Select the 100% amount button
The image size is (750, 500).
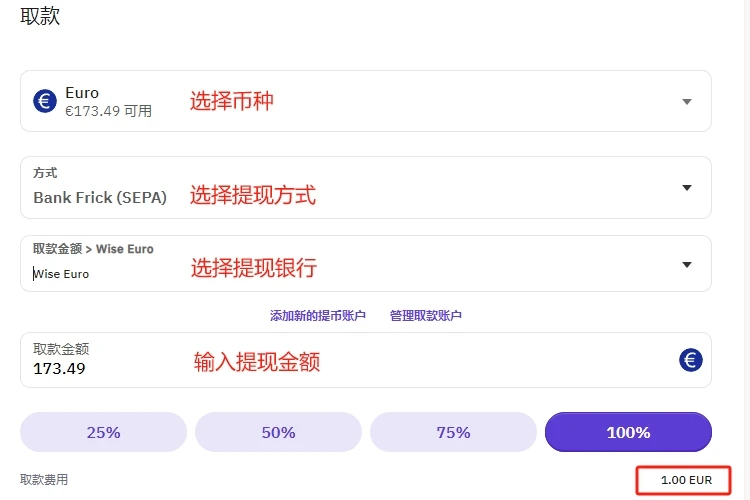[x=629, y=432]
